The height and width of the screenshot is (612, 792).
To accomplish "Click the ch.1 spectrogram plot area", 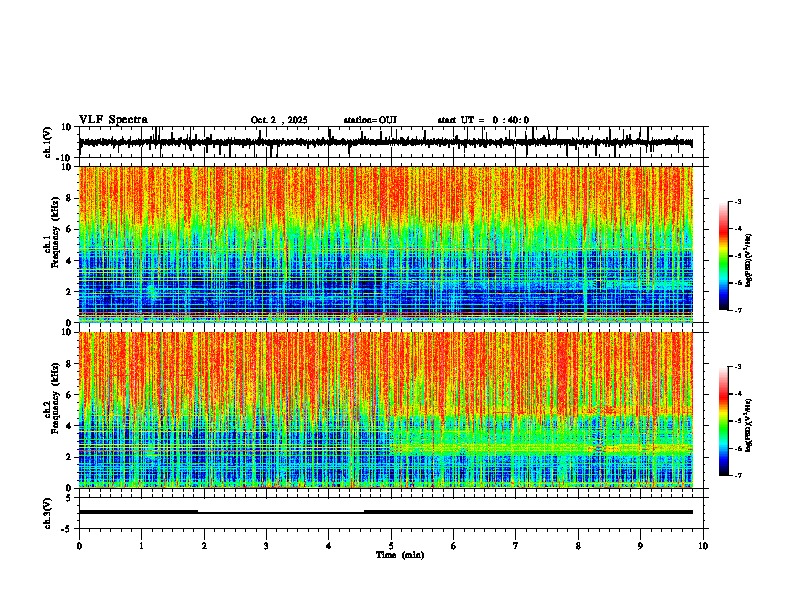I will pyautogui.click(x=385, y=244).
